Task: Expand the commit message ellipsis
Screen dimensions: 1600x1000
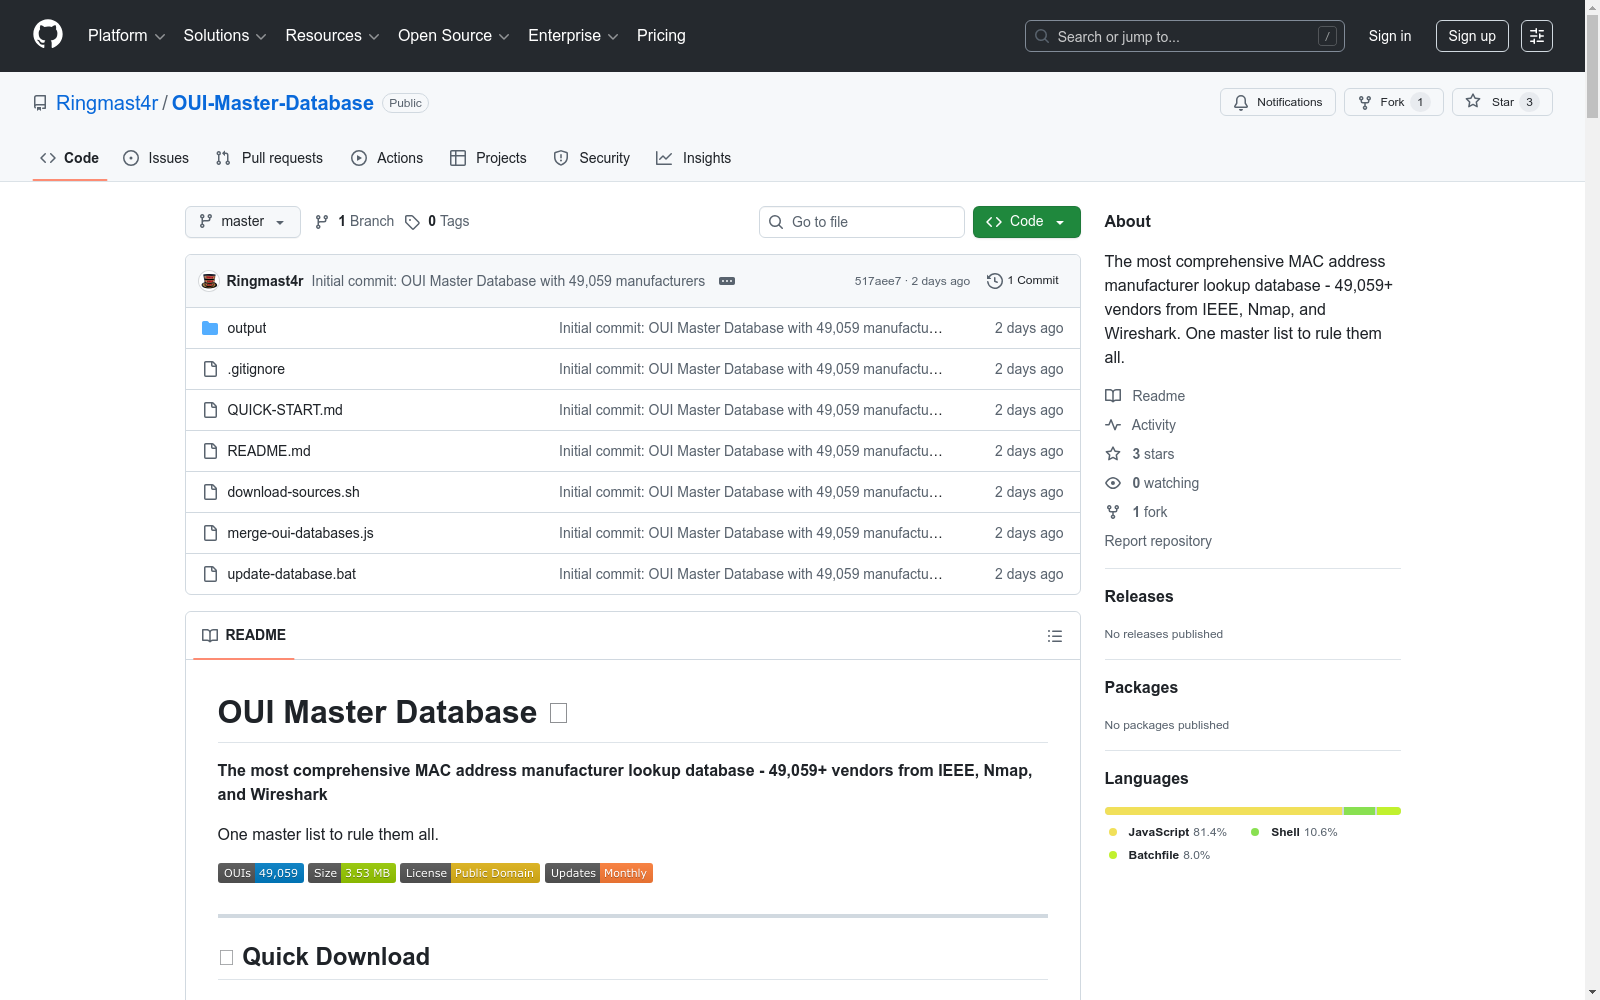Action: [727, 281]
